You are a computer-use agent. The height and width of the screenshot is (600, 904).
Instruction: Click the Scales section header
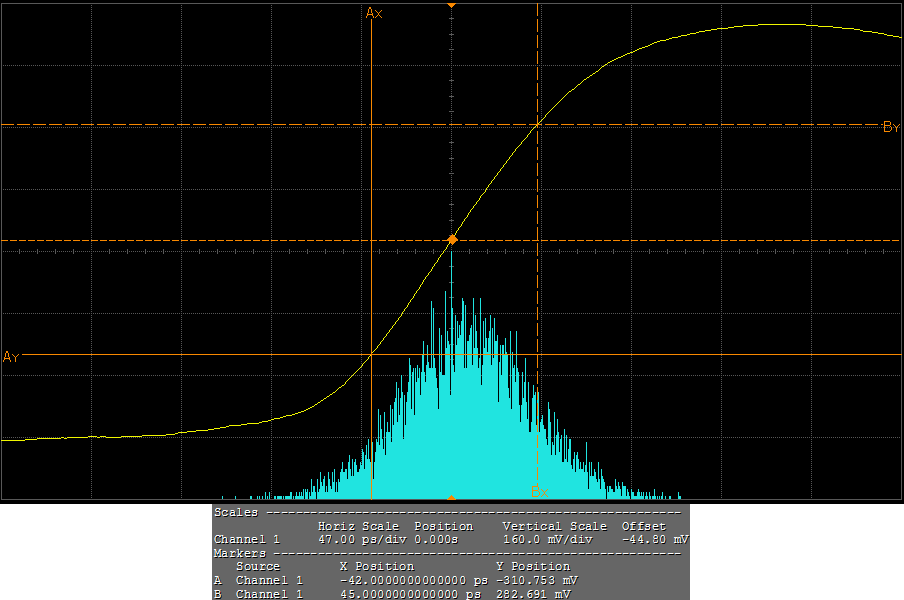(x=235, y=512)
